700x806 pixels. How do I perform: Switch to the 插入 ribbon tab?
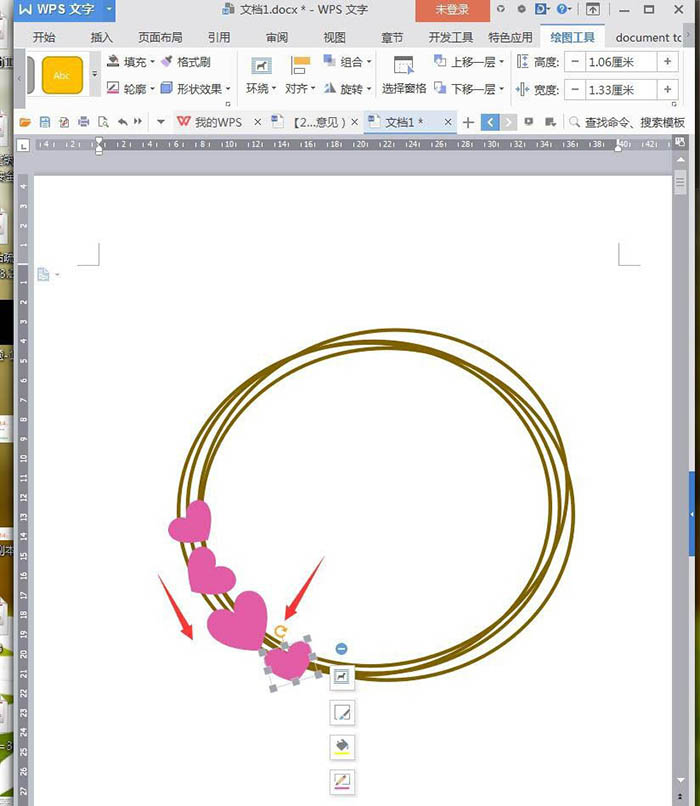[x=101, y=38]
